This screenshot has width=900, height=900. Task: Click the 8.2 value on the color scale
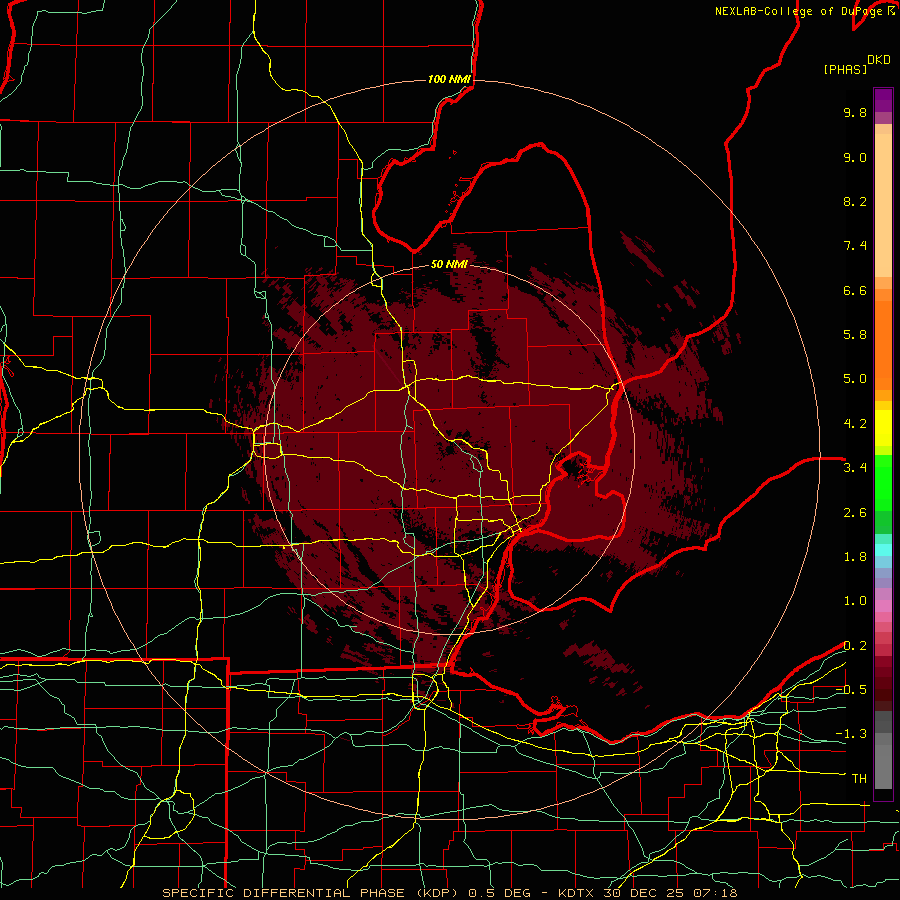(855, 201)
